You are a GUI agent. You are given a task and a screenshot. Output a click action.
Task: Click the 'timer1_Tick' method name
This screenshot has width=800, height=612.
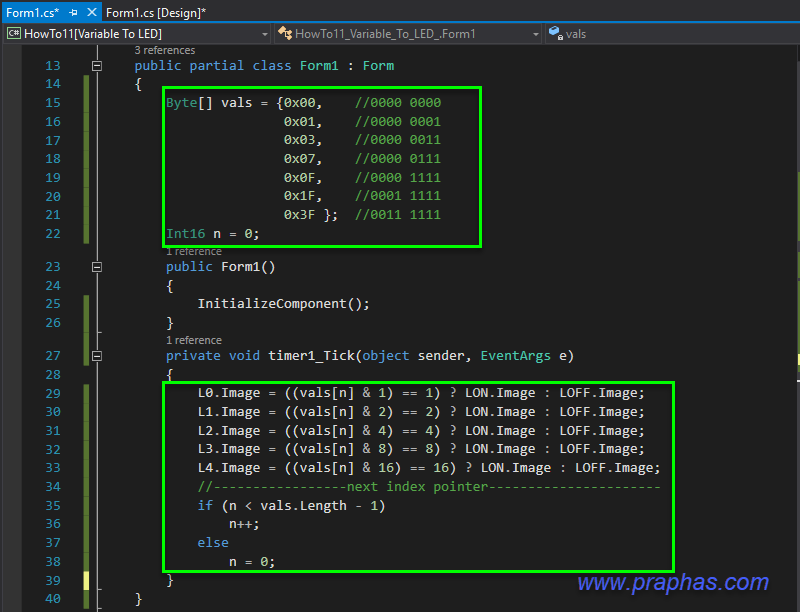(x=311, y=356)
